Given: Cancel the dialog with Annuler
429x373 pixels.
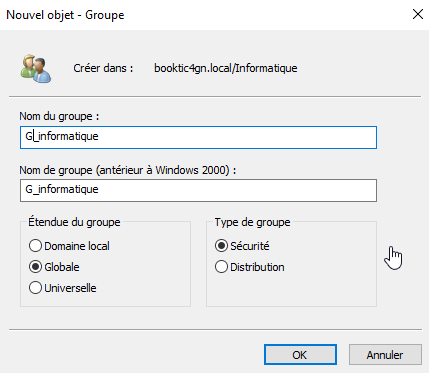Looking at the screenshot, I should (x=385, y=355).
